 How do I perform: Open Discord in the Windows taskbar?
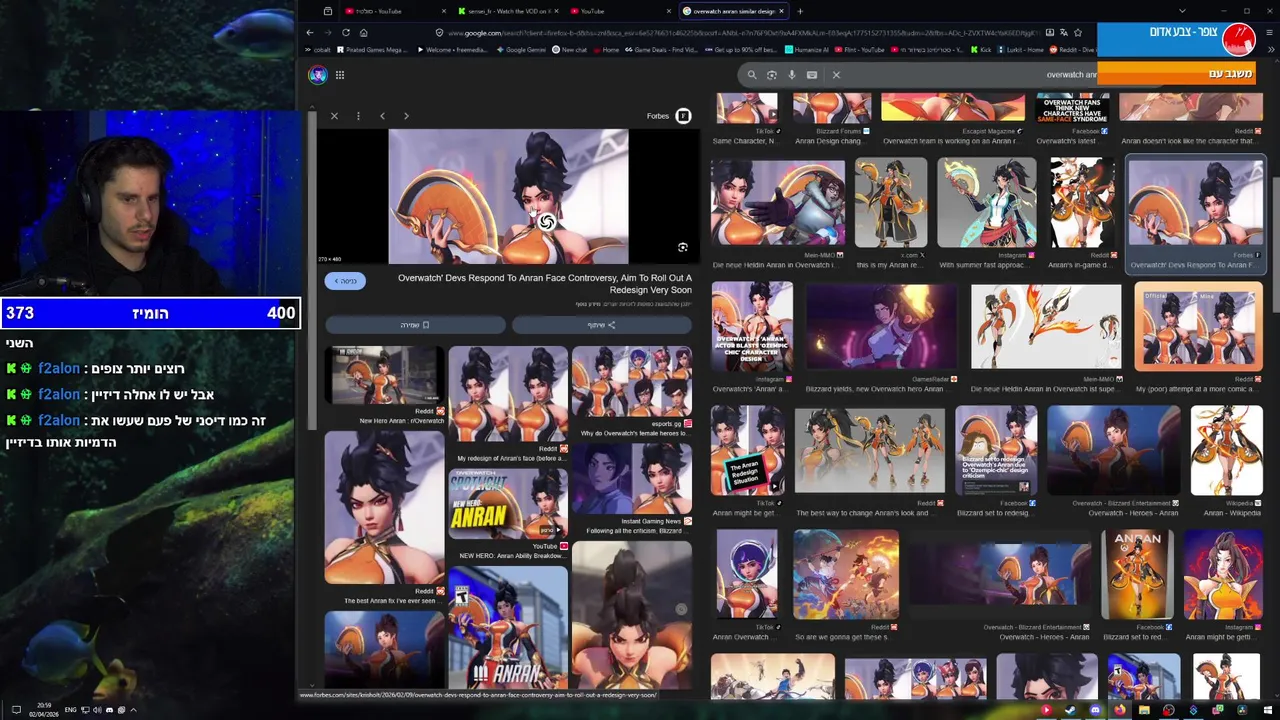1095,710
